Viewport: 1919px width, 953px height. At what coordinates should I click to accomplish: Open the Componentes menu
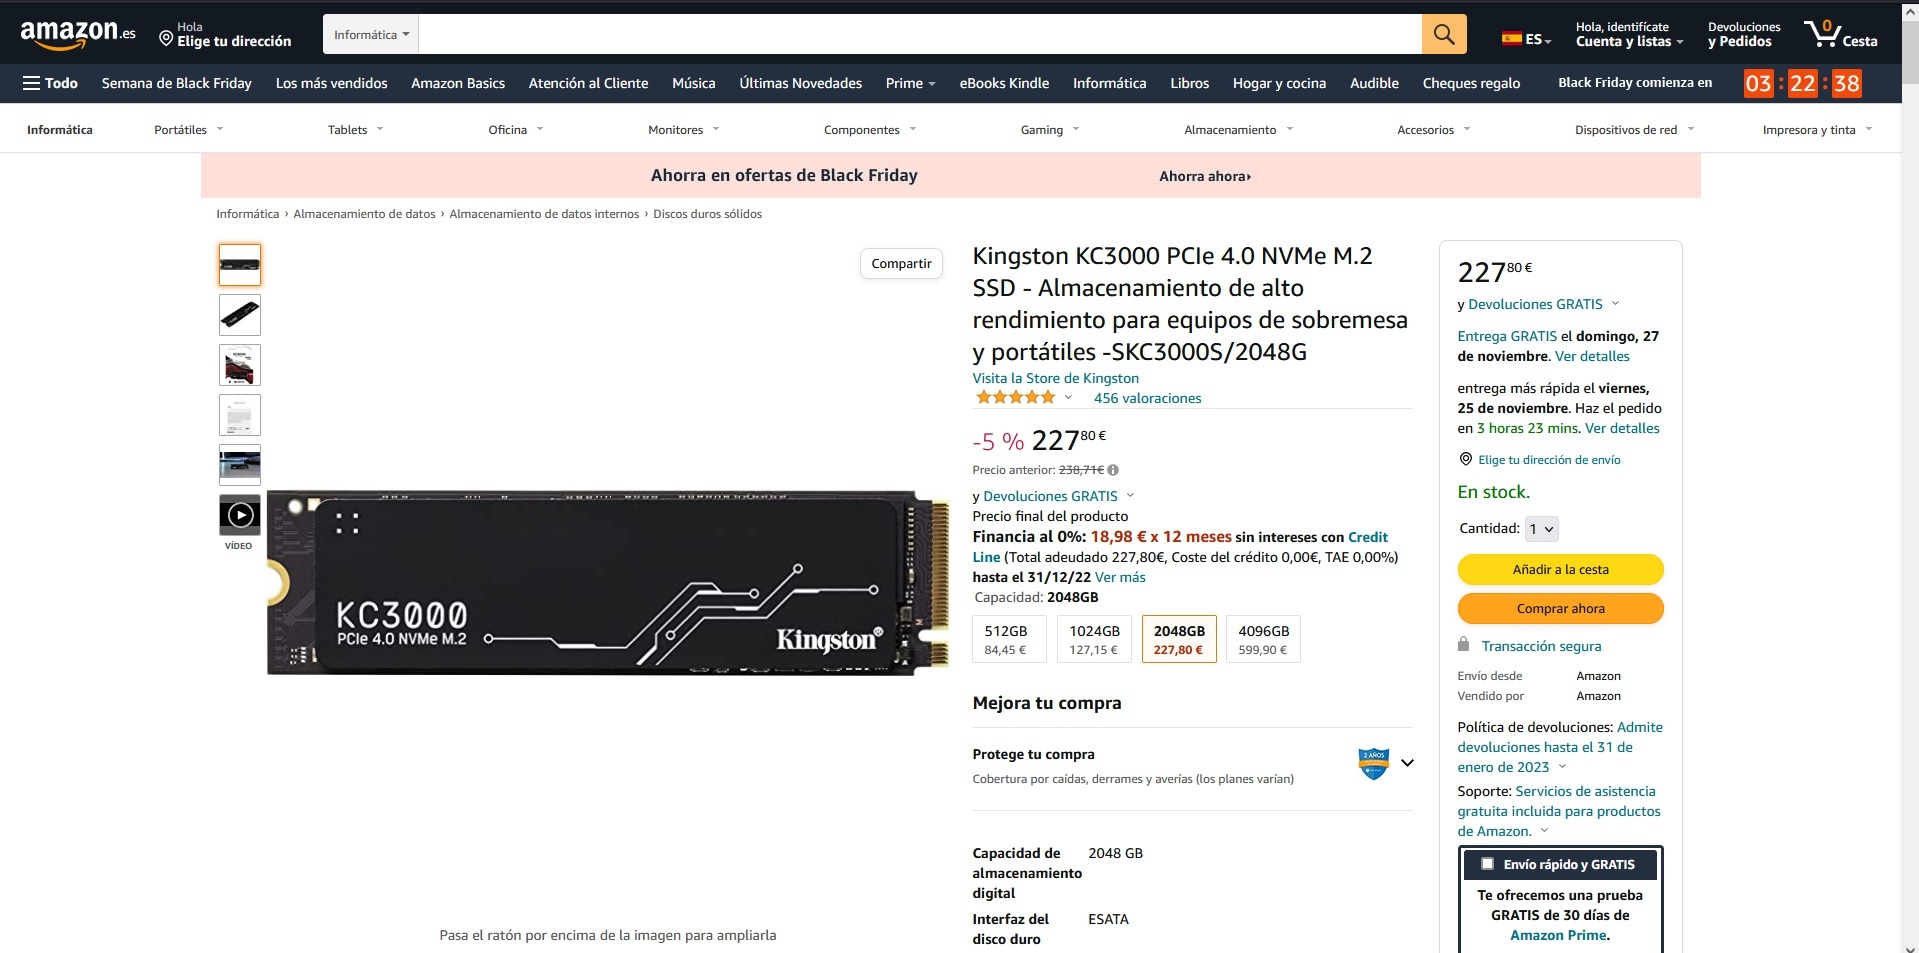click(x=870, y=130)
